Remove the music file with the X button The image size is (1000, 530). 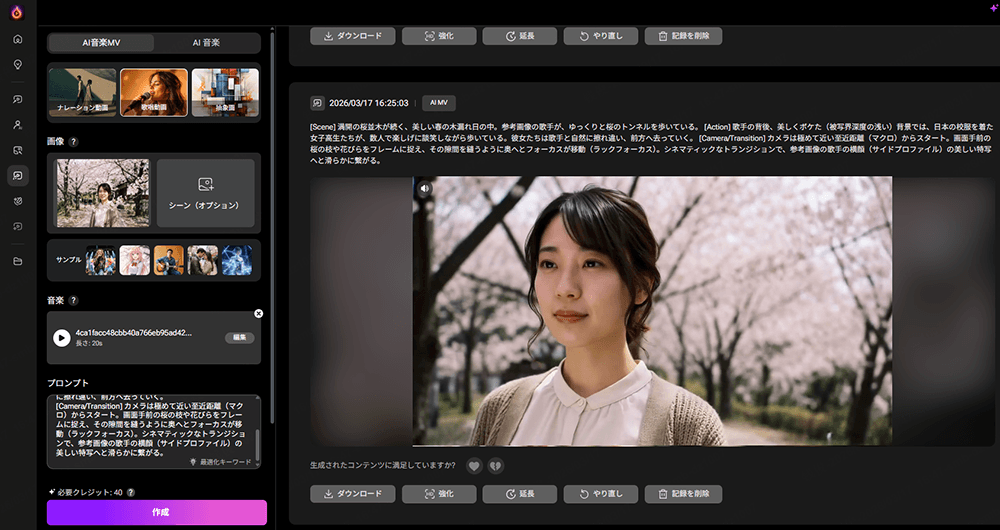tap(259, 314)
